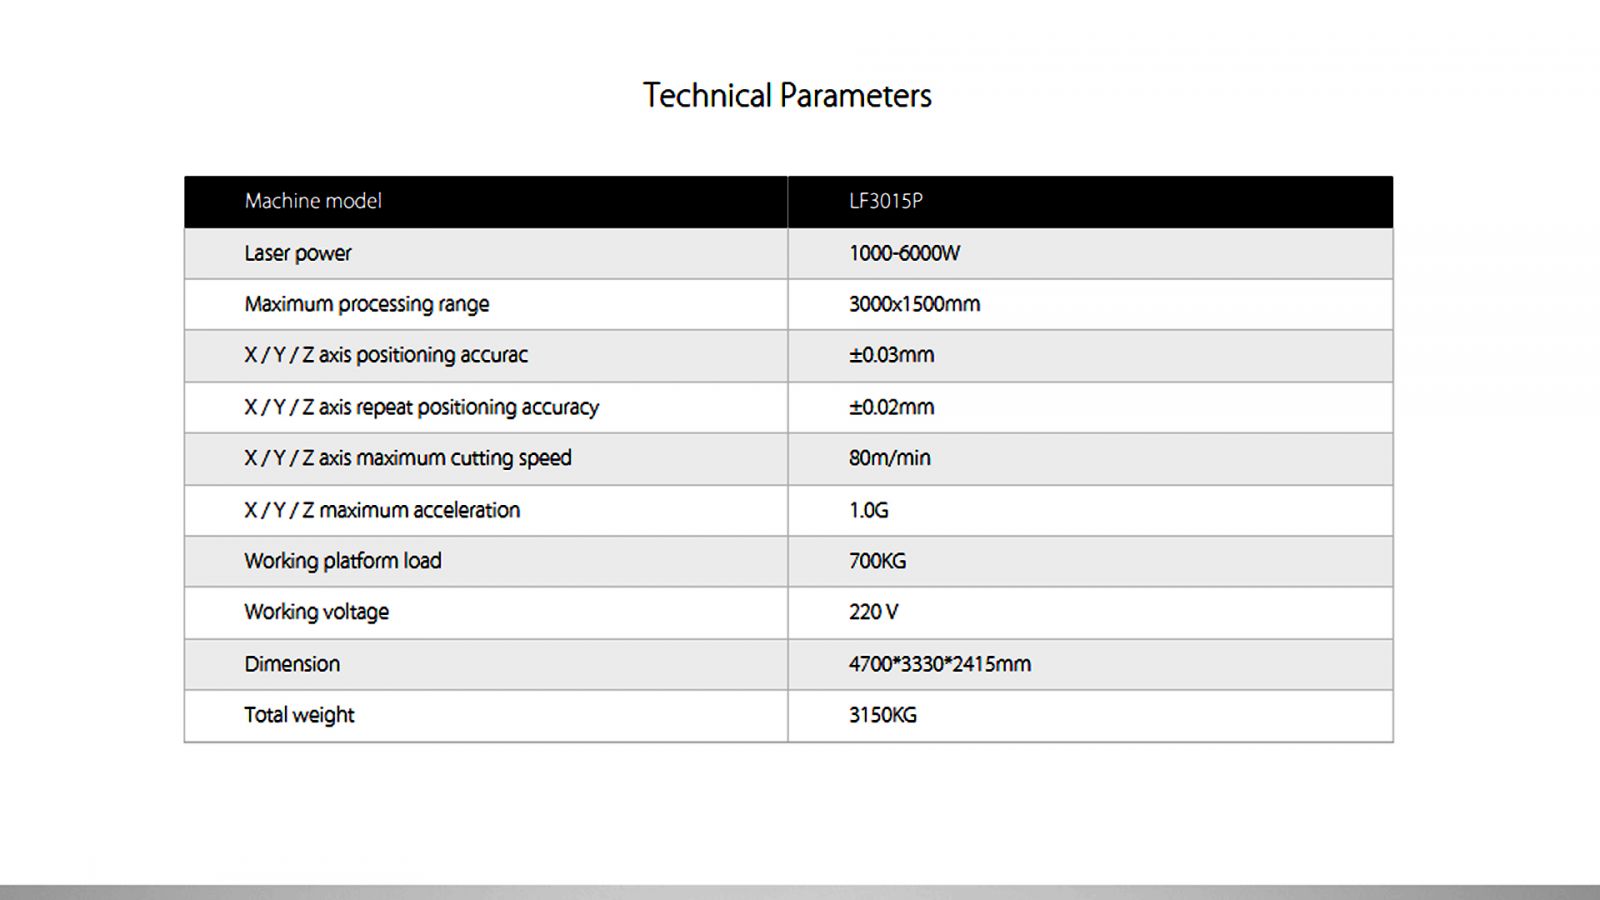
Task: Click the Technical Parameters heading
Action: [x=787, y=96]
